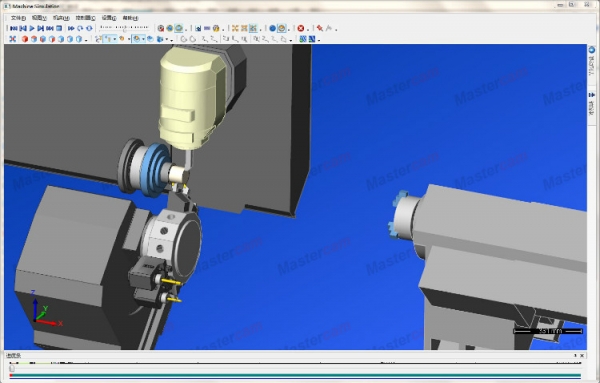
Task: Click the grayed measure icon beside red pin
Action: pos(329,28)
